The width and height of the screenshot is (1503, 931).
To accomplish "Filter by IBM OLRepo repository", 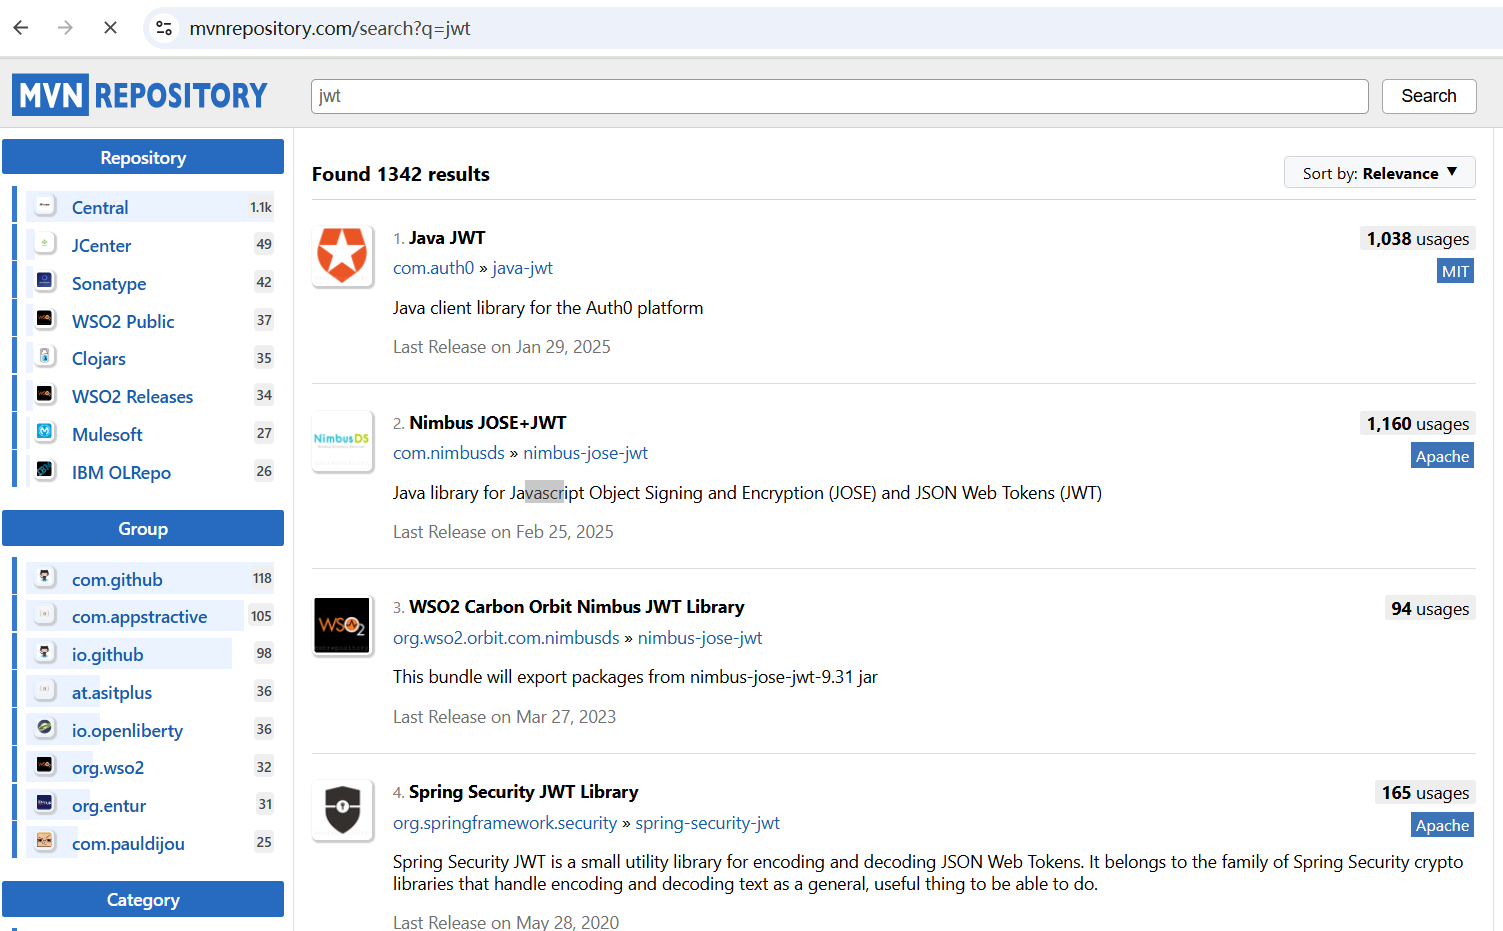I will (121, 472).
